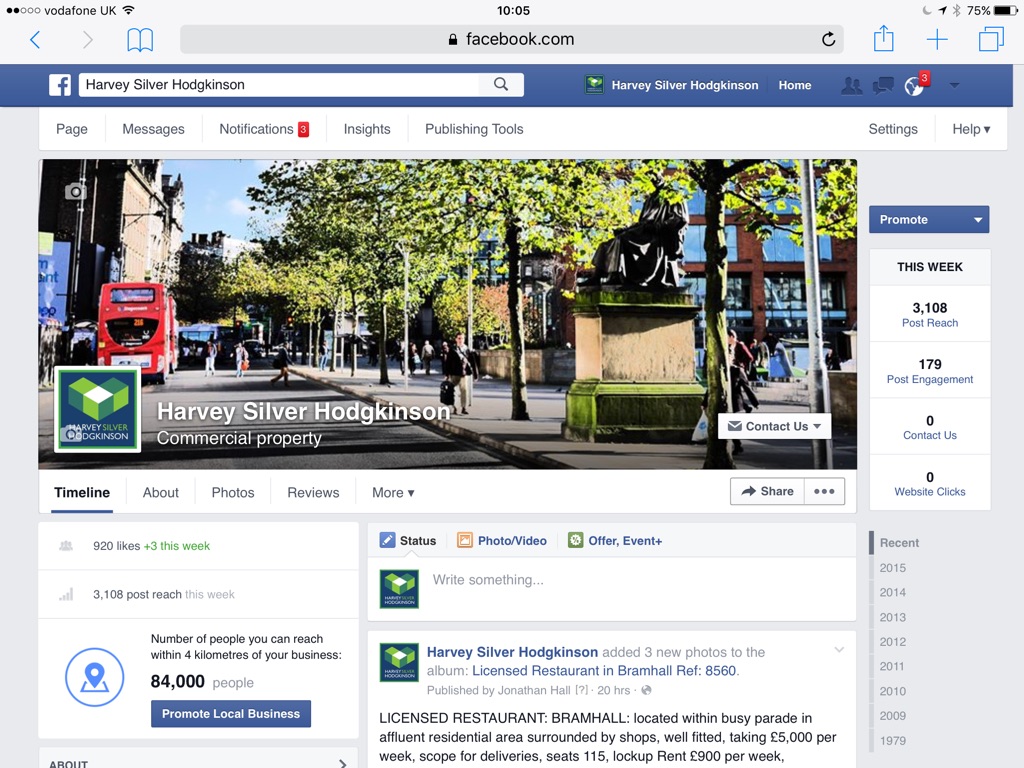Switch to the Insights tab
Screen dimensions: 1024x768
click(367, 129)
